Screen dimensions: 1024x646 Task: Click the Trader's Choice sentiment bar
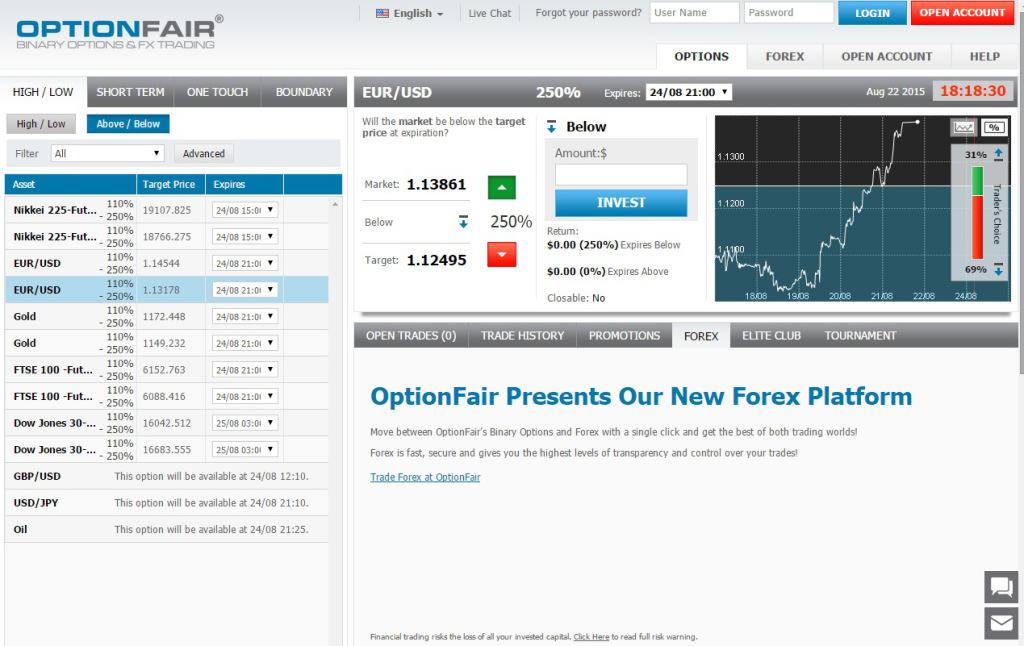978,212
